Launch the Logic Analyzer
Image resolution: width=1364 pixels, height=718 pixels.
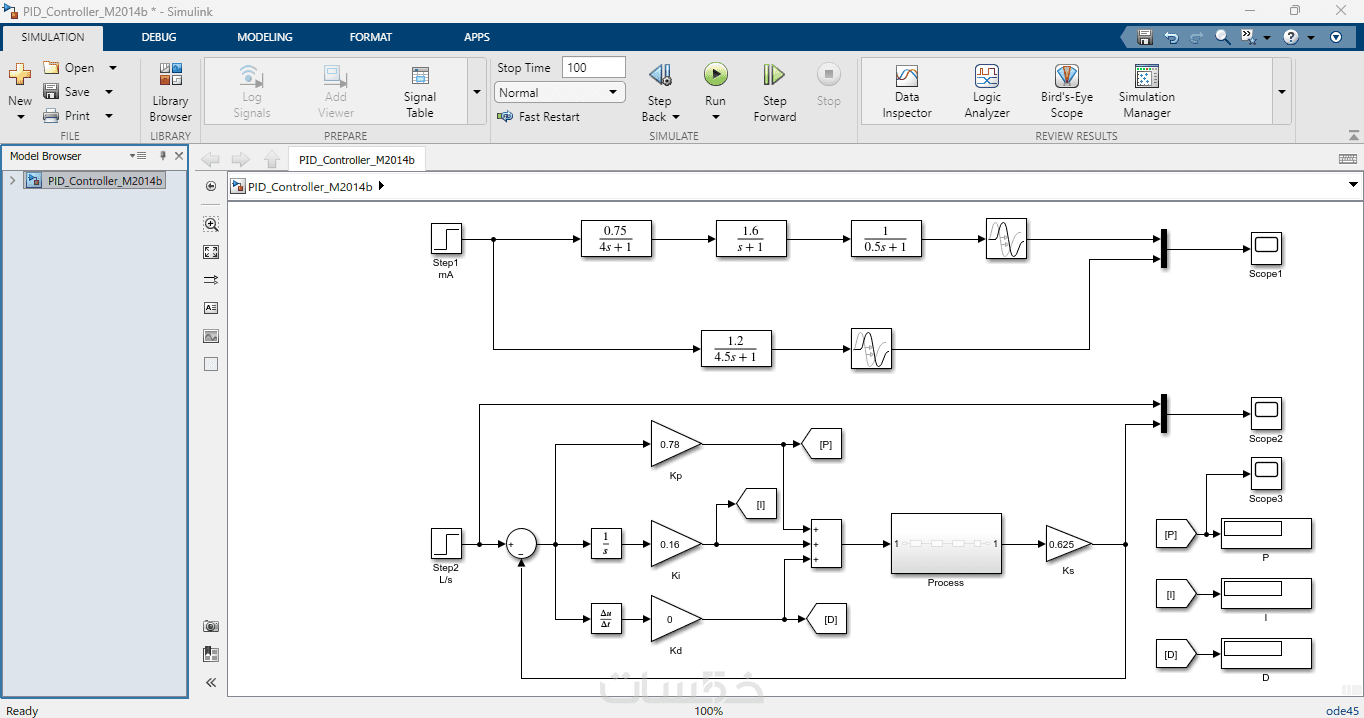(x=987, y=91)
